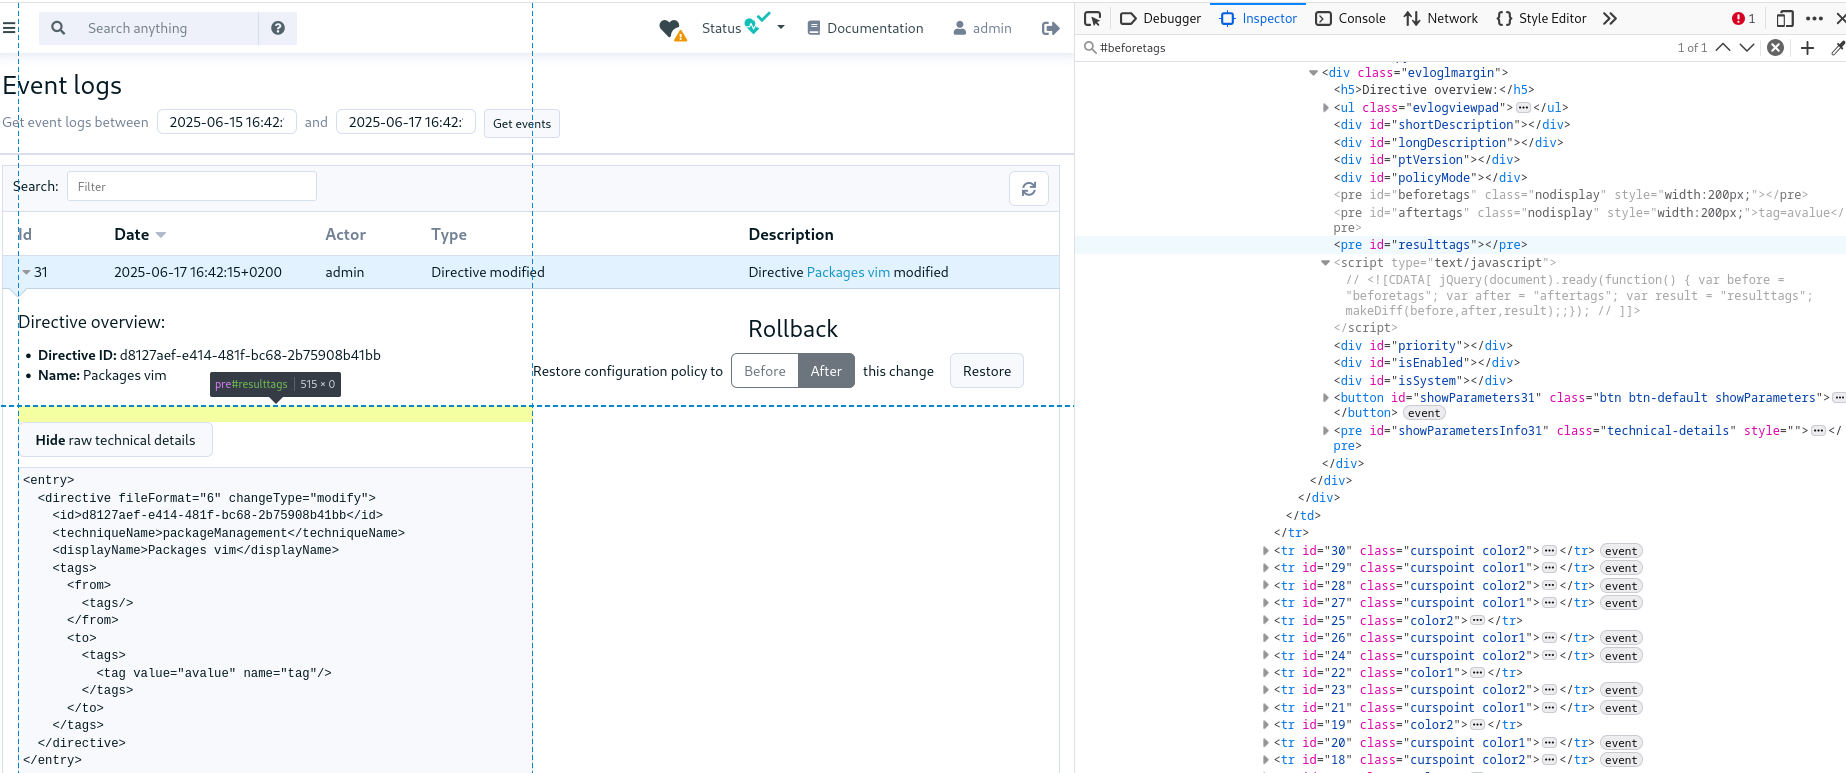Collapse the script text/javascript node
The image size is (1846, 773).
tap(1325, 262)
